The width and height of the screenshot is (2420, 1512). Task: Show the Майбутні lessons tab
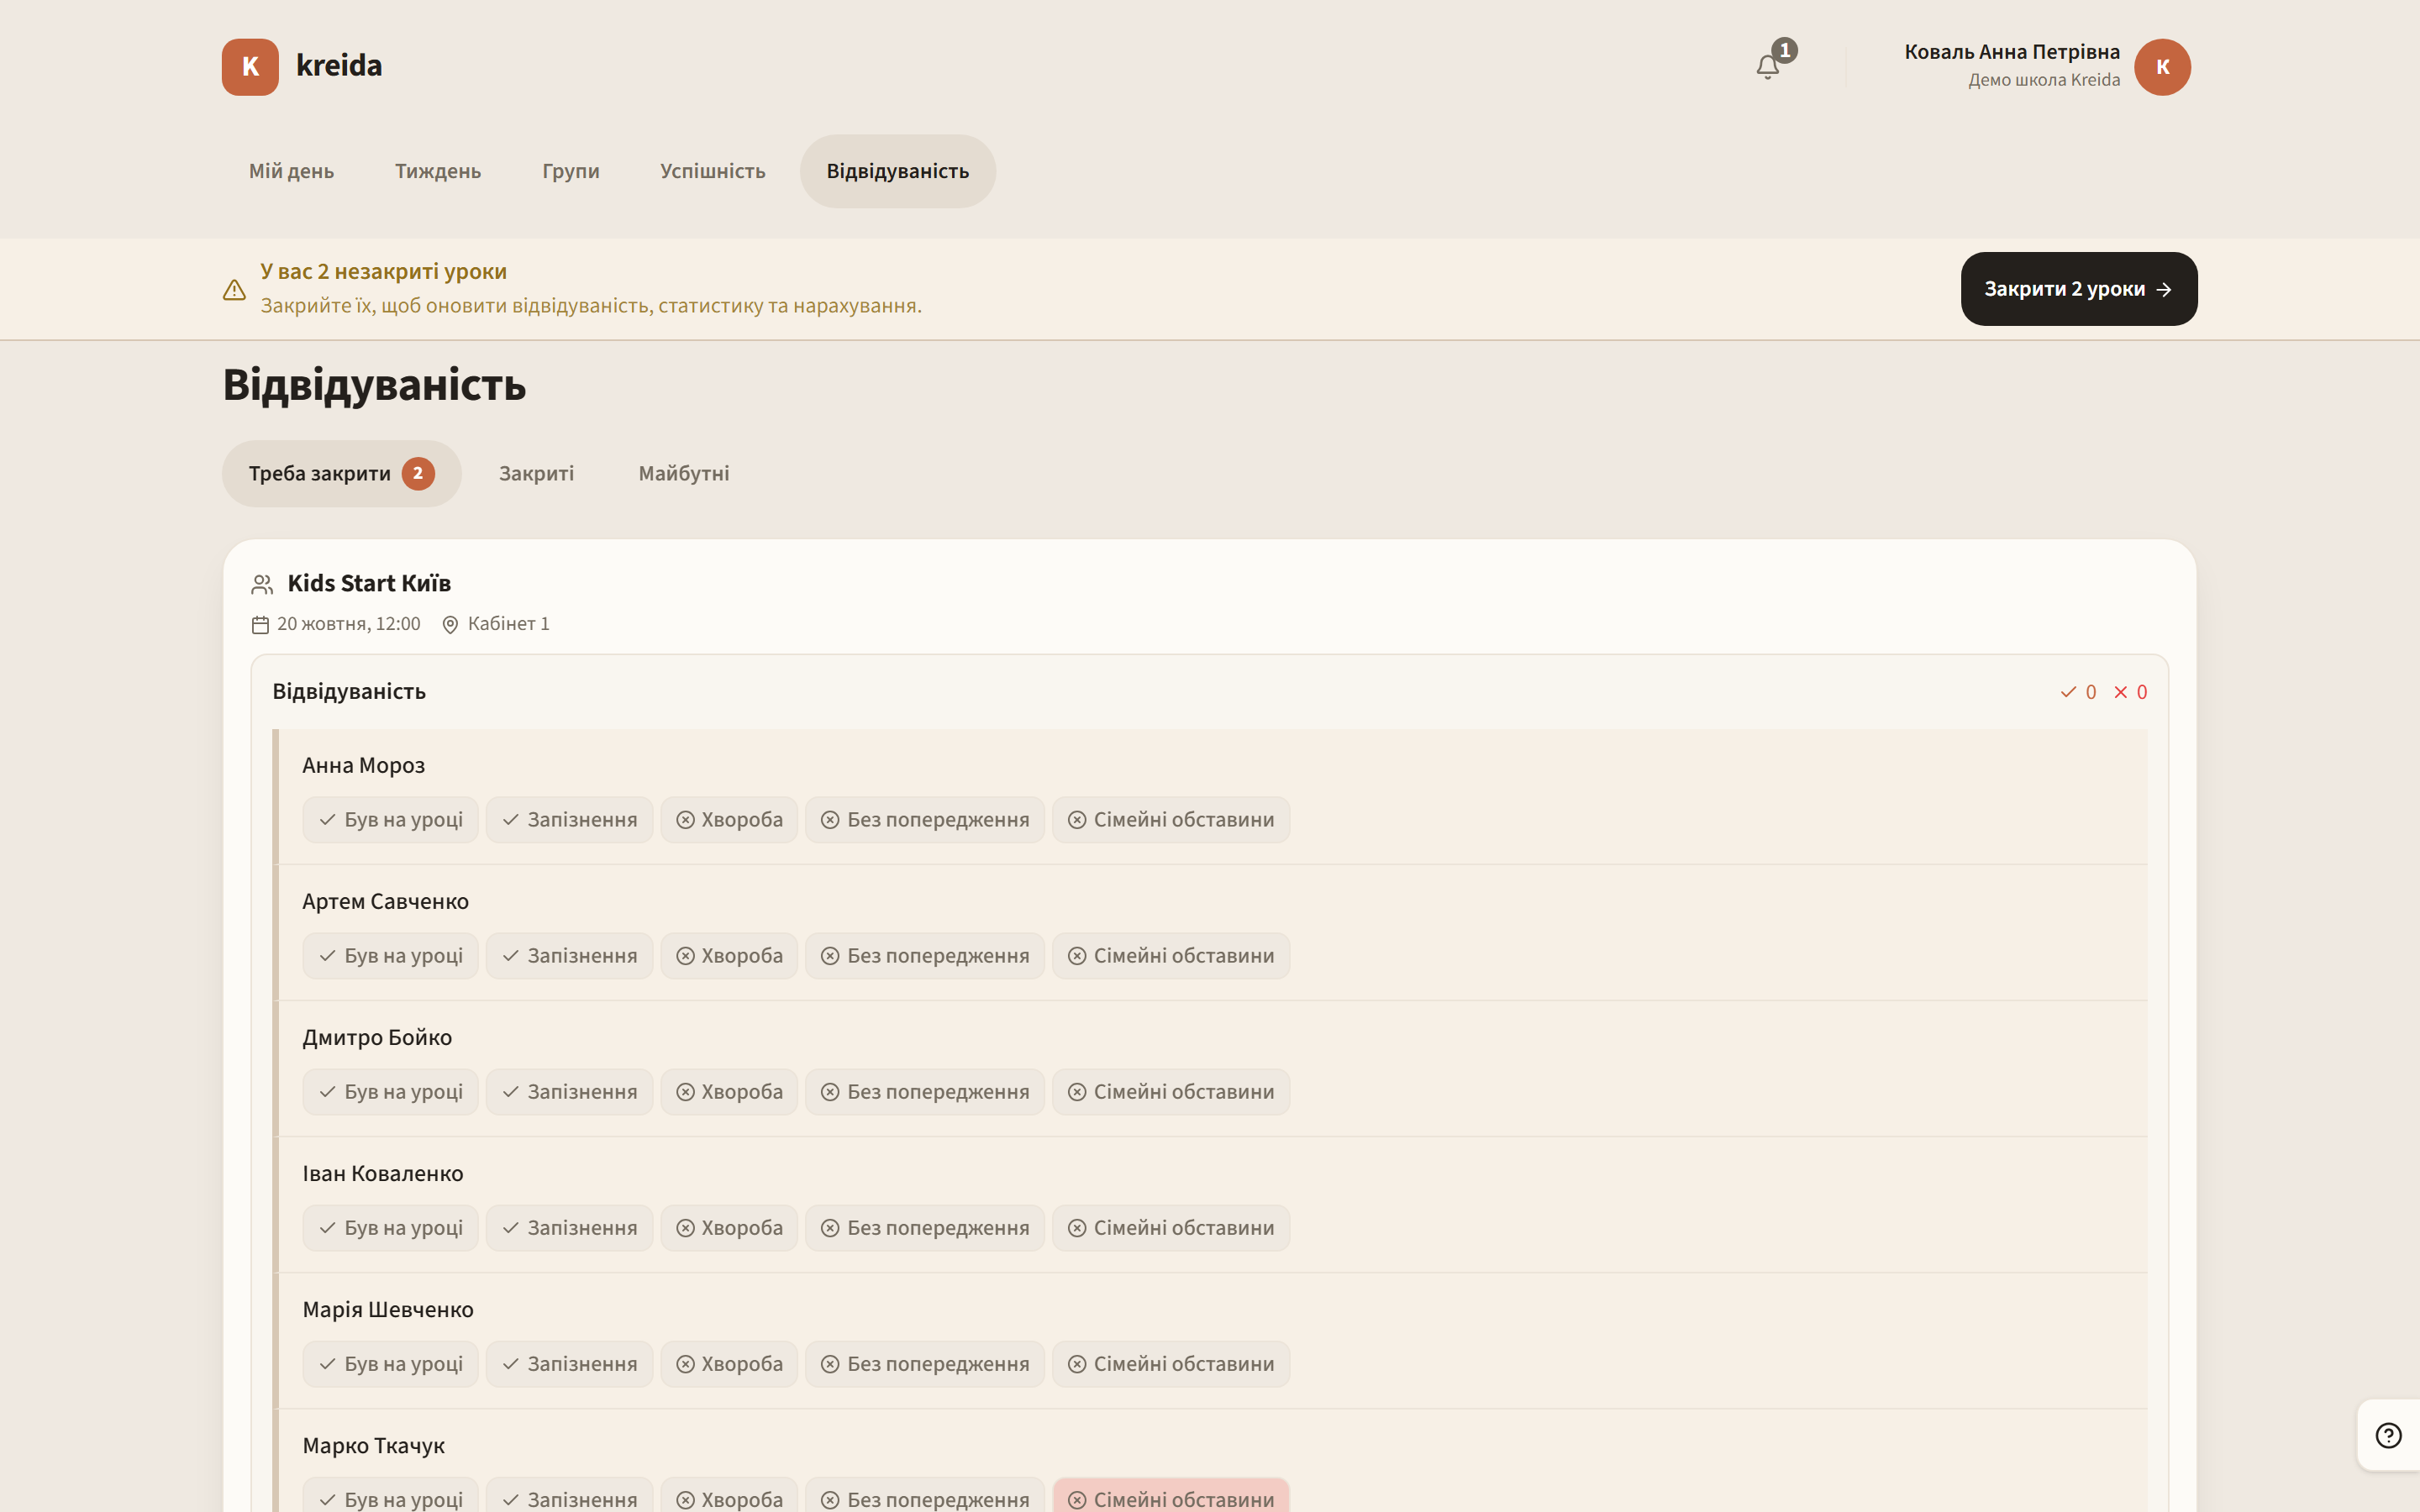click(684, 474)
